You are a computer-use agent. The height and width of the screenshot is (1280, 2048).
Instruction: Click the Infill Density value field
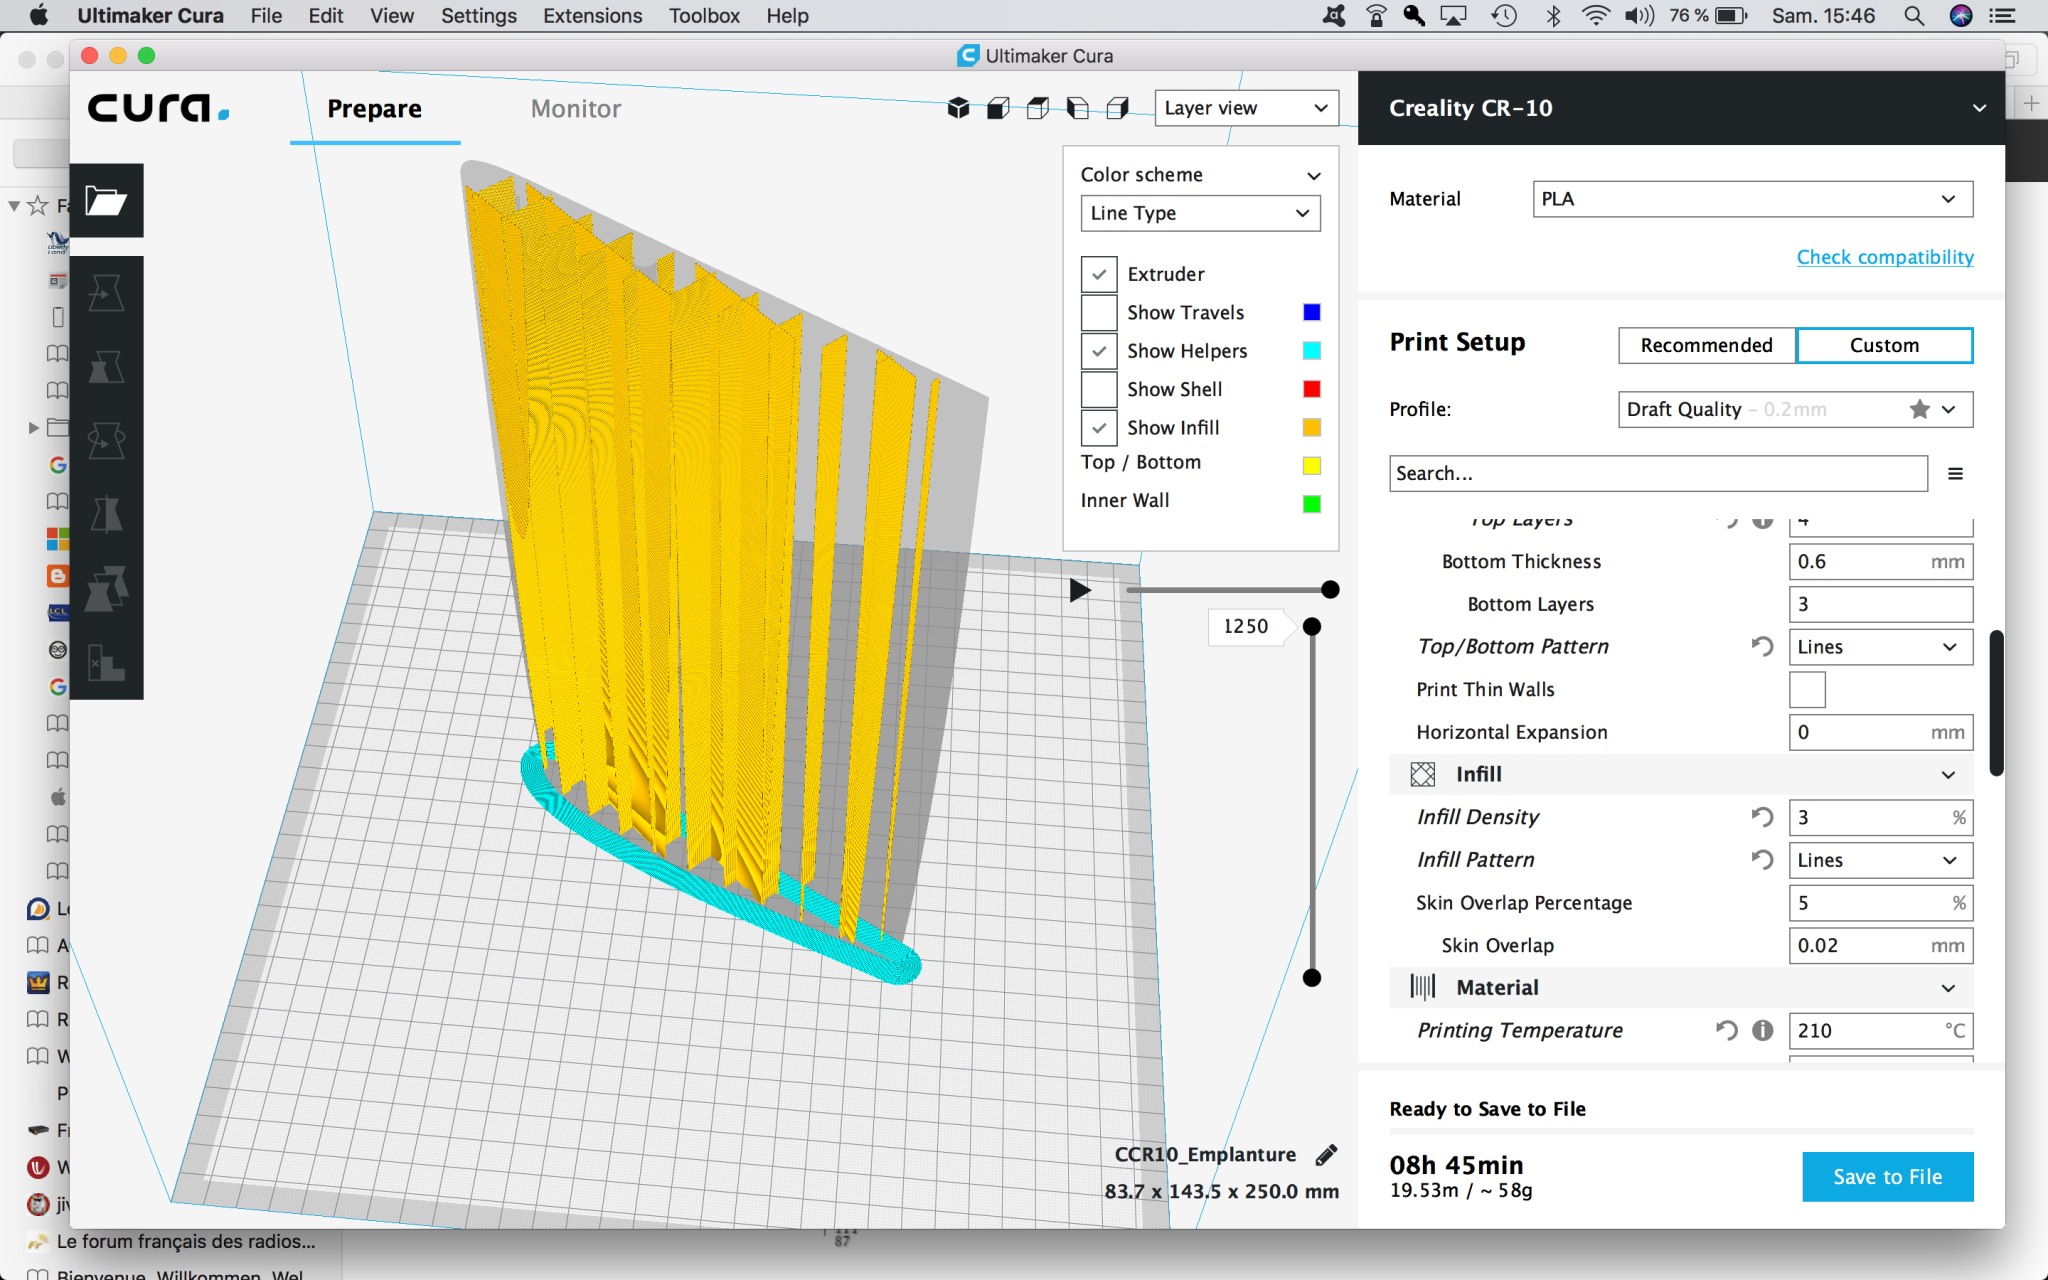click(1880, 817)
